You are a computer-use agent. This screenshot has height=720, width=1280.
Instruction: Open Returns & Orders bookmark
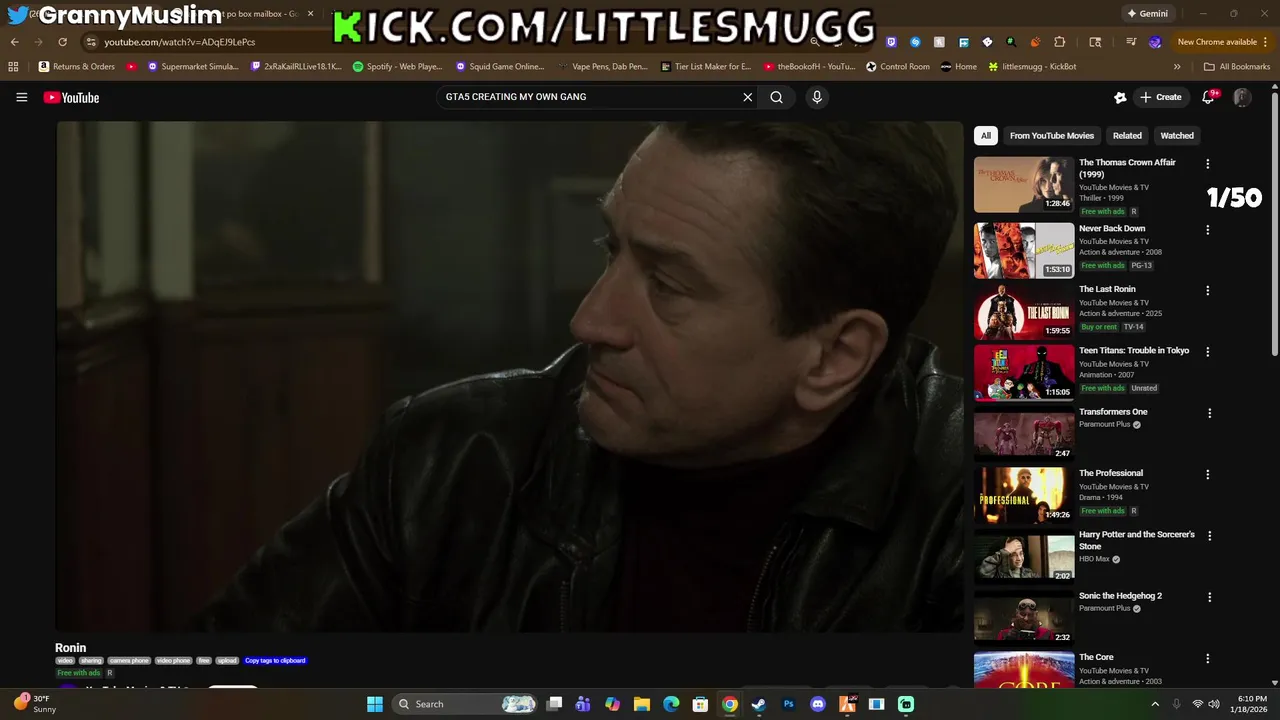coord(77,67)
